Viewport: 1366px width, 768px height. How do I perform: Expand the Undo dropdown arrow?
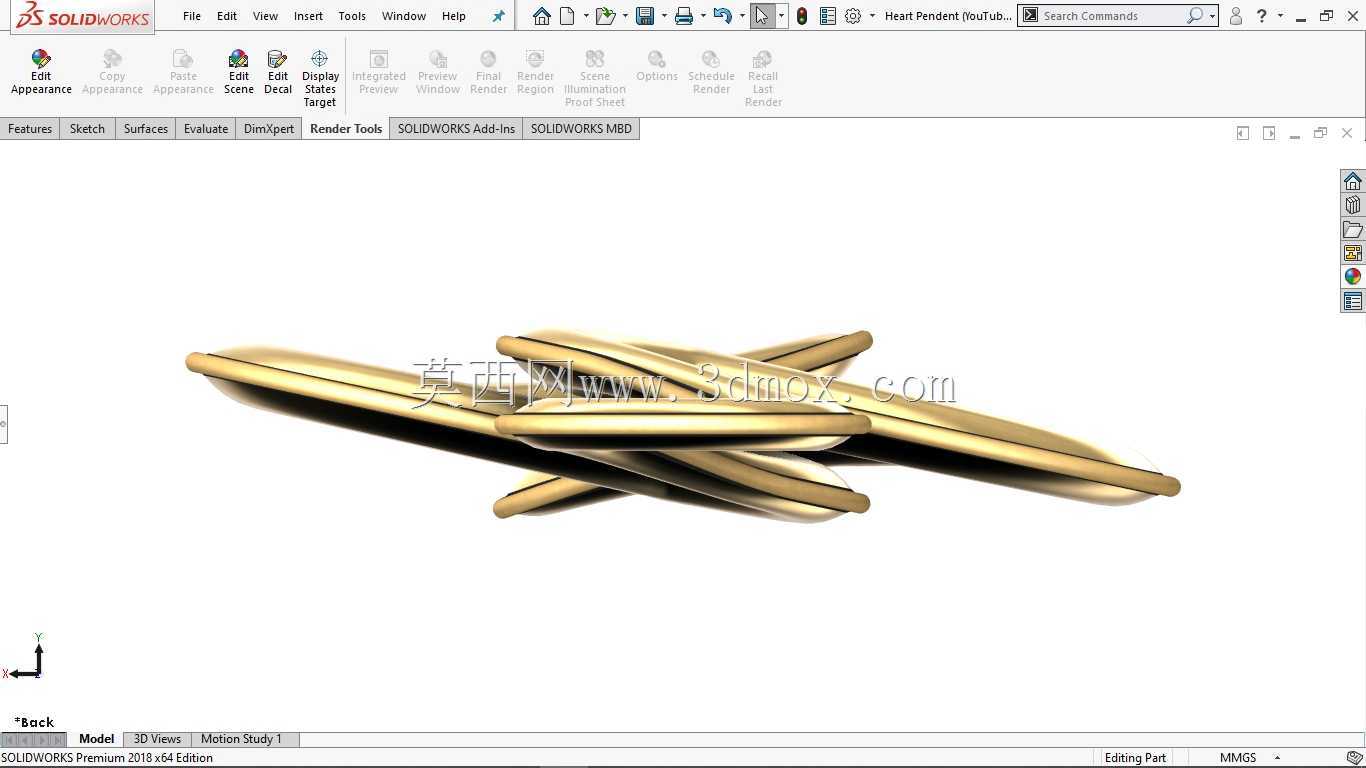pyautogui.click(x=742, y=16)
